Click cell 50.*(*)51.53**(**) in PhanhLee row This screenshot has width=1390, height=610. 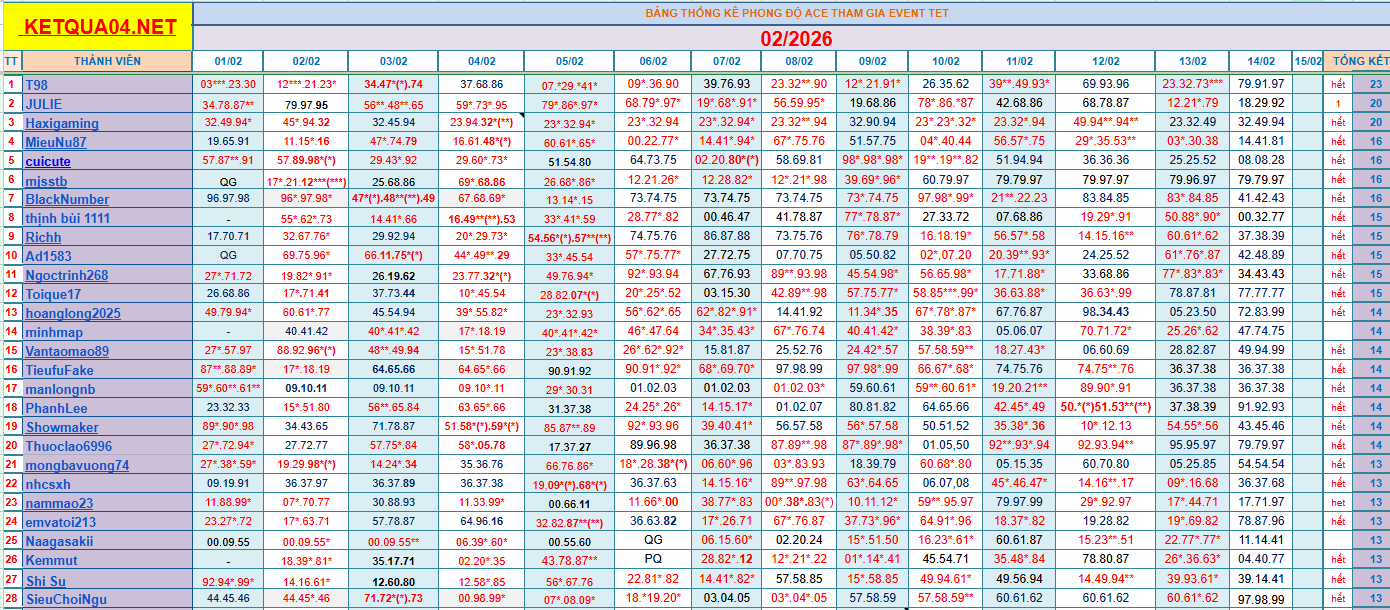click(x=1105, y=408)
